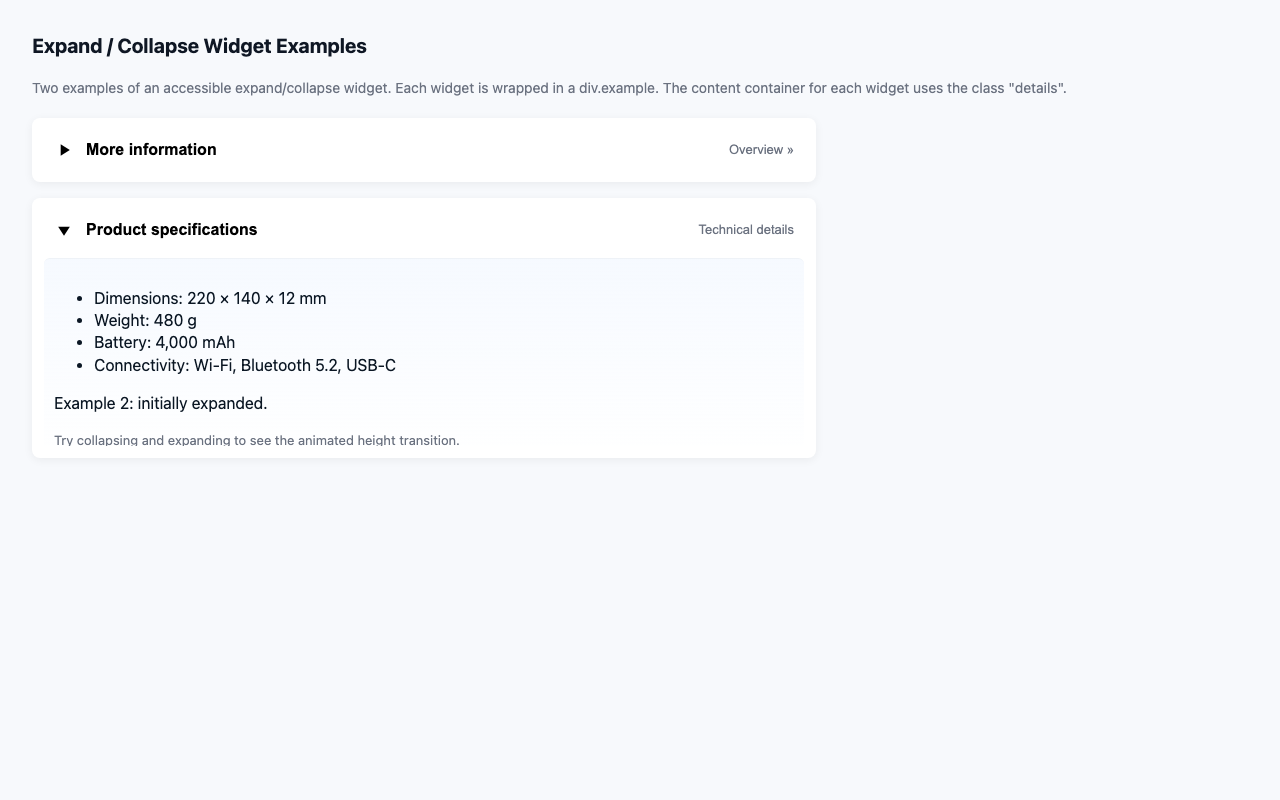Click the Dimensions list item
Screen dimensions: 1280x800
(x=210, y=298)
